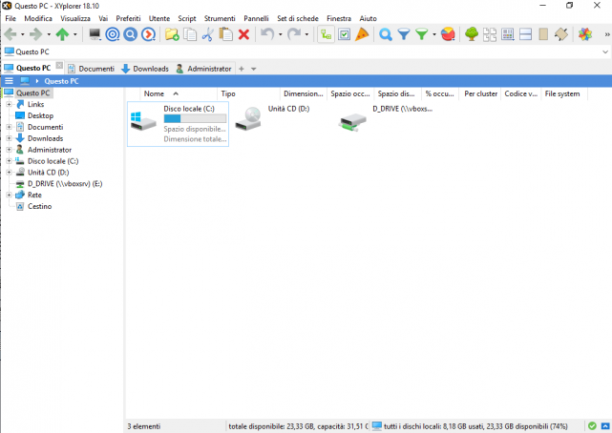Click the red X Delete icon
This screenshot has width=612, height=433.
point(244,34)
